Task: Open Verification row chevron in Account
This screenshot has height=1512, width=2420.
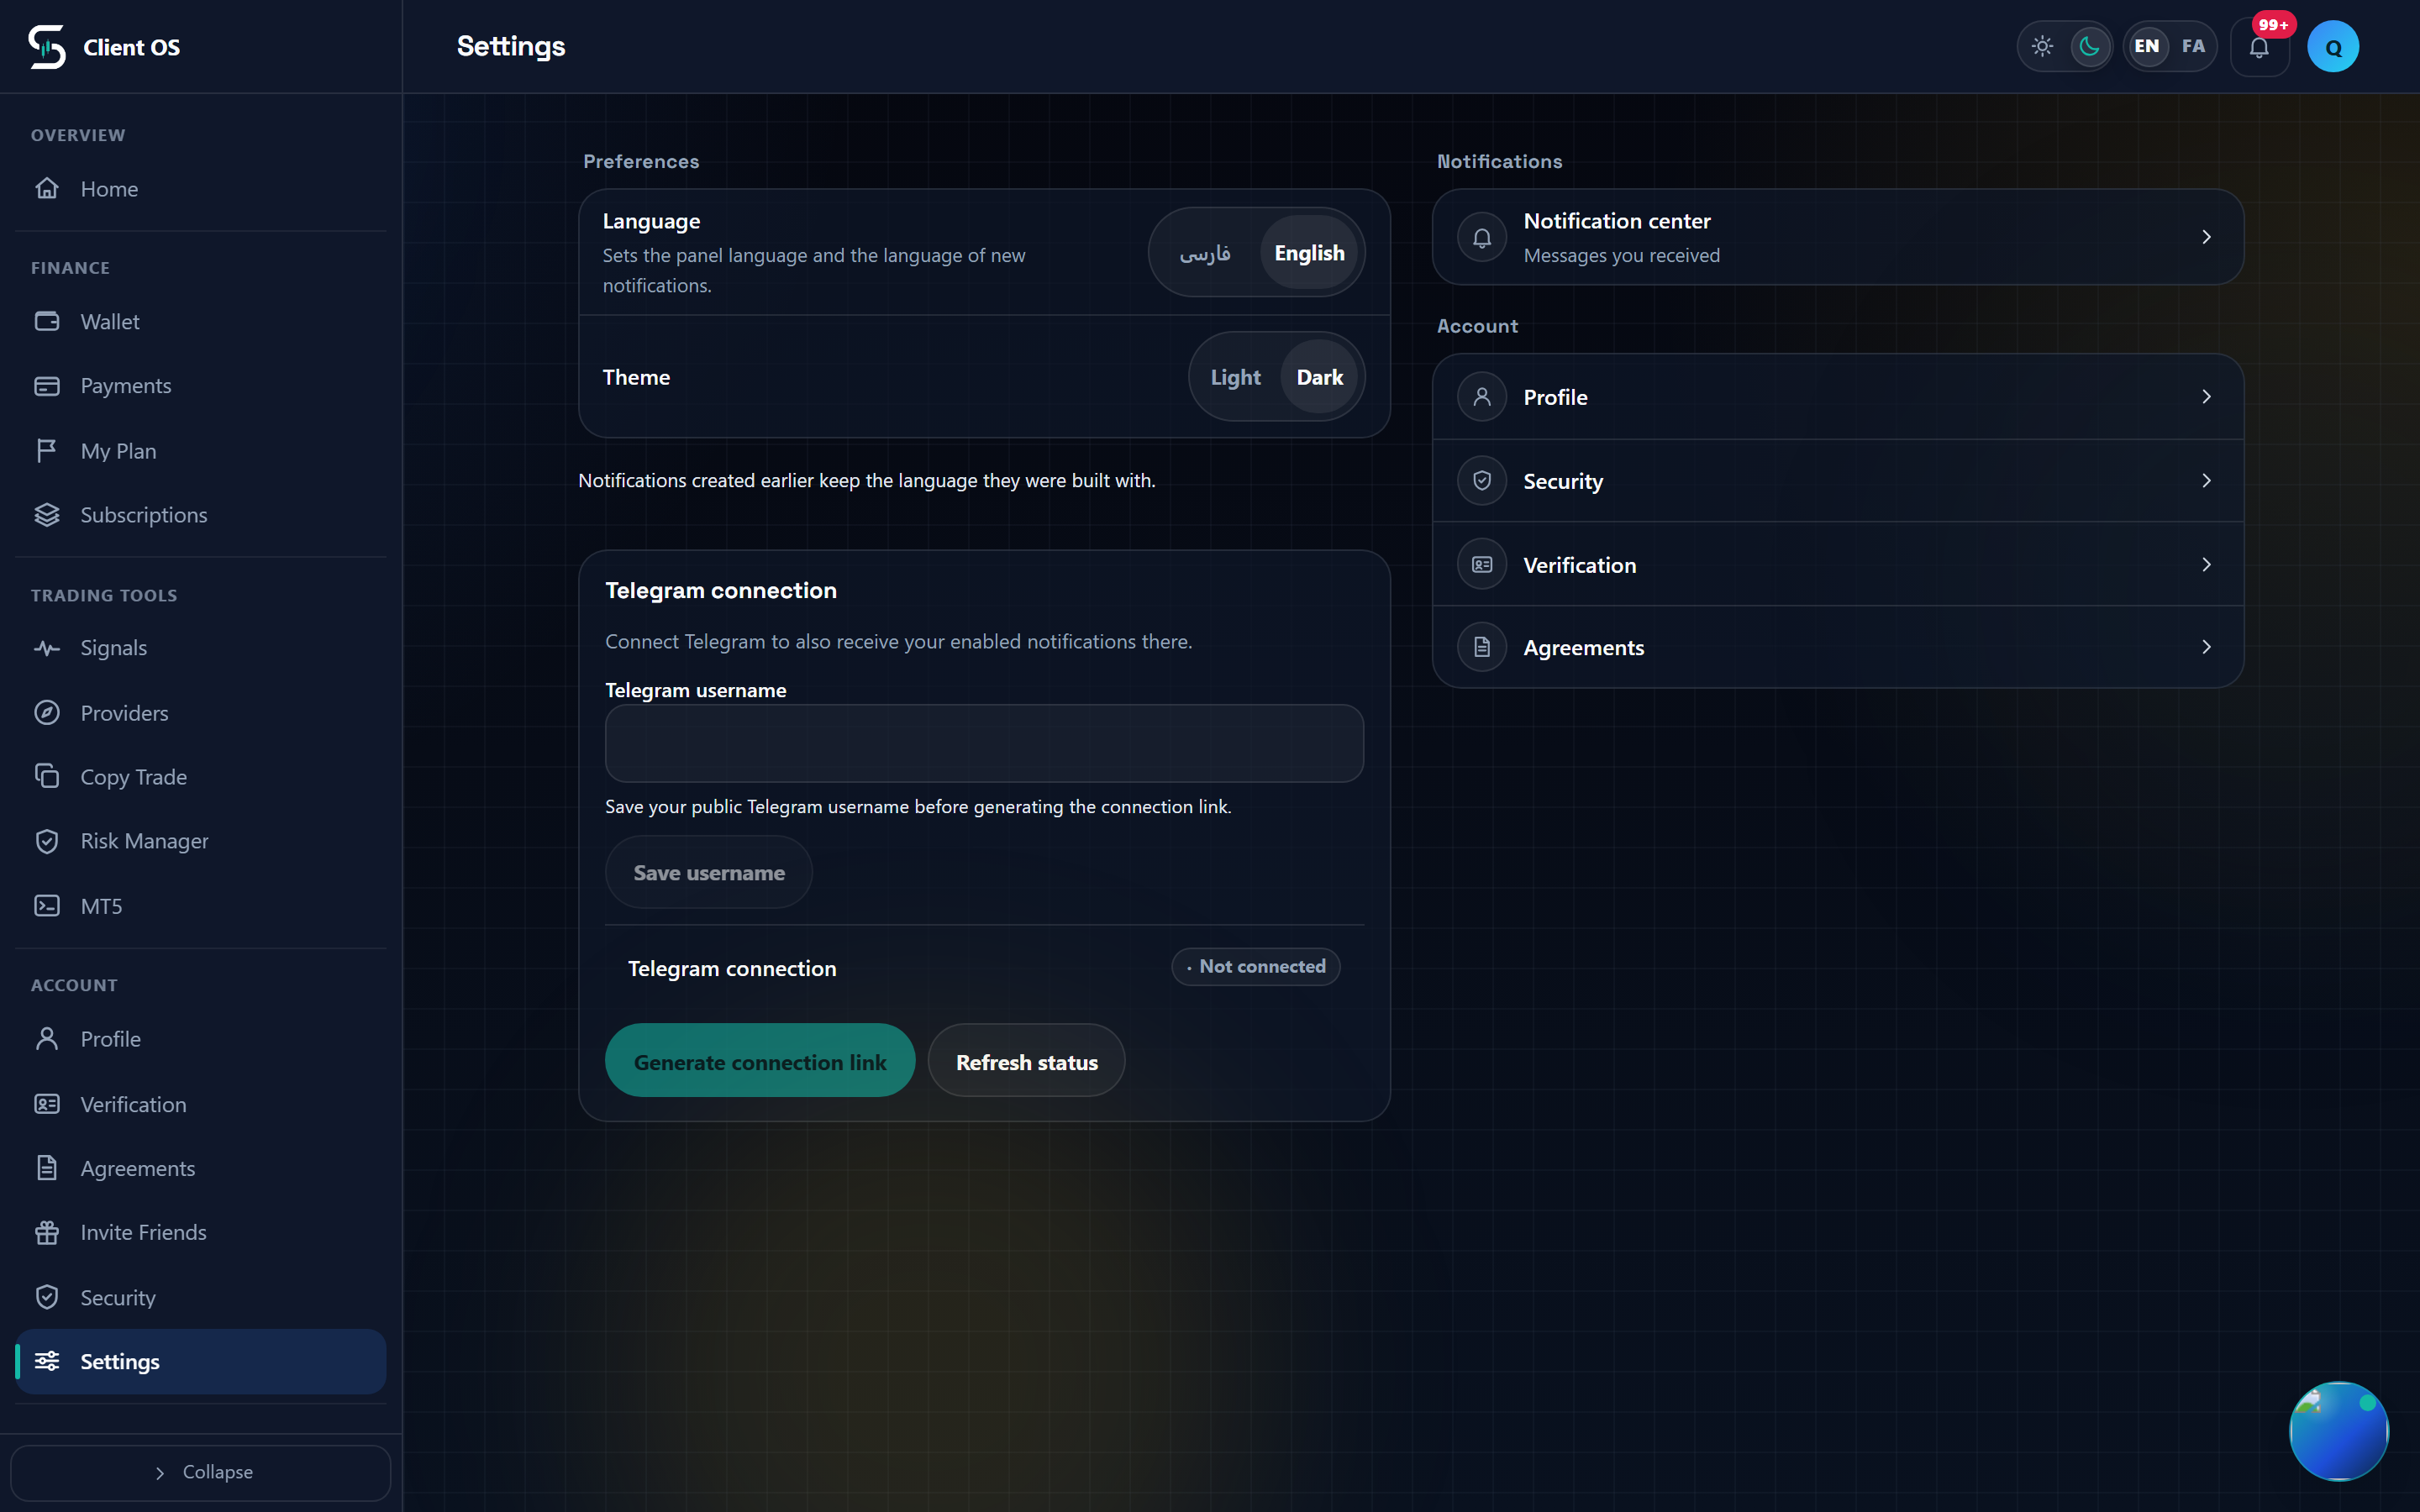Action: tap(2206, 565)
